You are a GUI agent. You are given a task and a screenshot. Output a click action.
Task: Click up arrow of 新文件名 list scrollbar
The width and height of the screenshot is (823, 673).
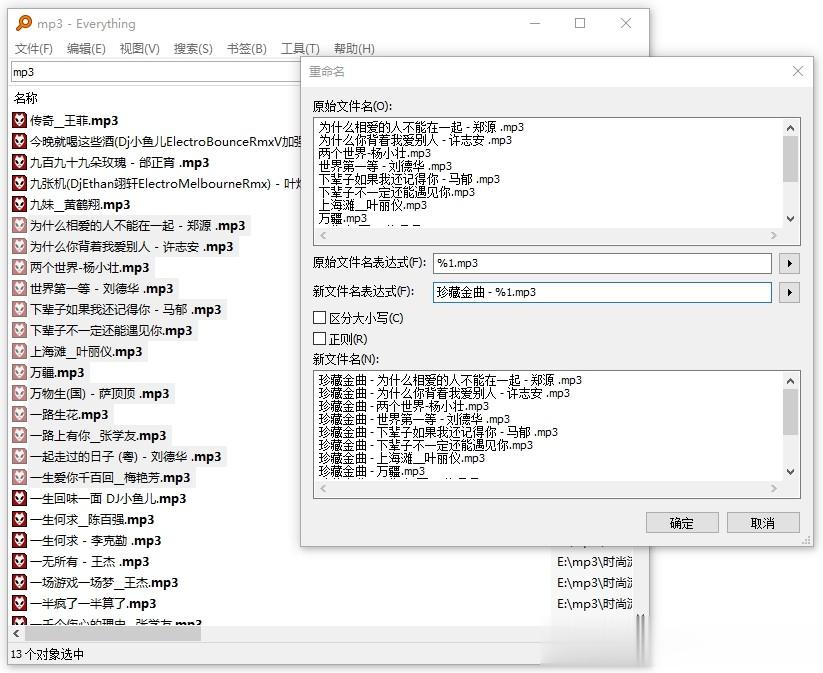pos(790,381)
